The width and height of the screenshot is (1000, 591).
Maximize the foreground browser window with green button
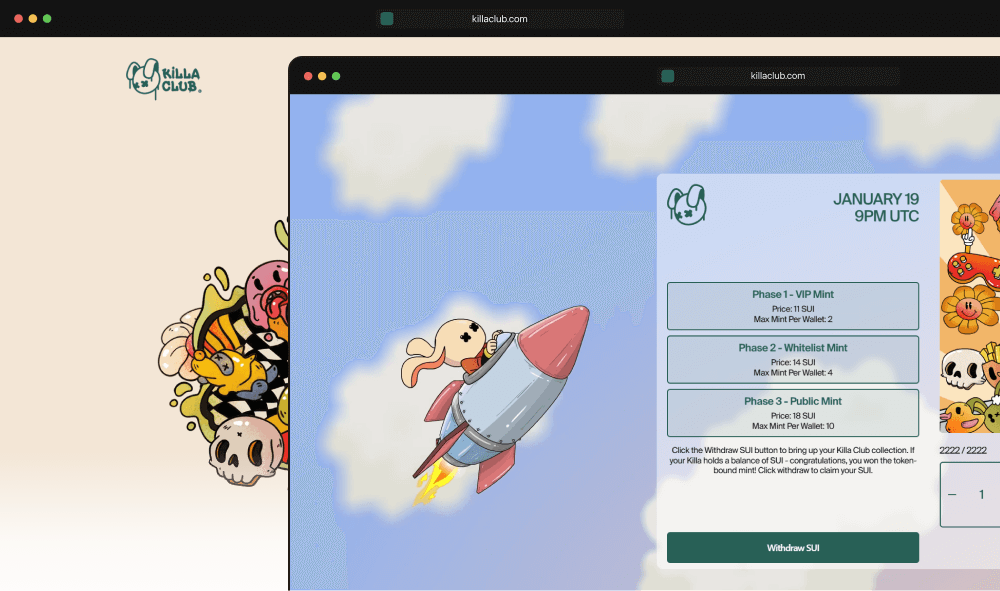click(x=336, y=76)
